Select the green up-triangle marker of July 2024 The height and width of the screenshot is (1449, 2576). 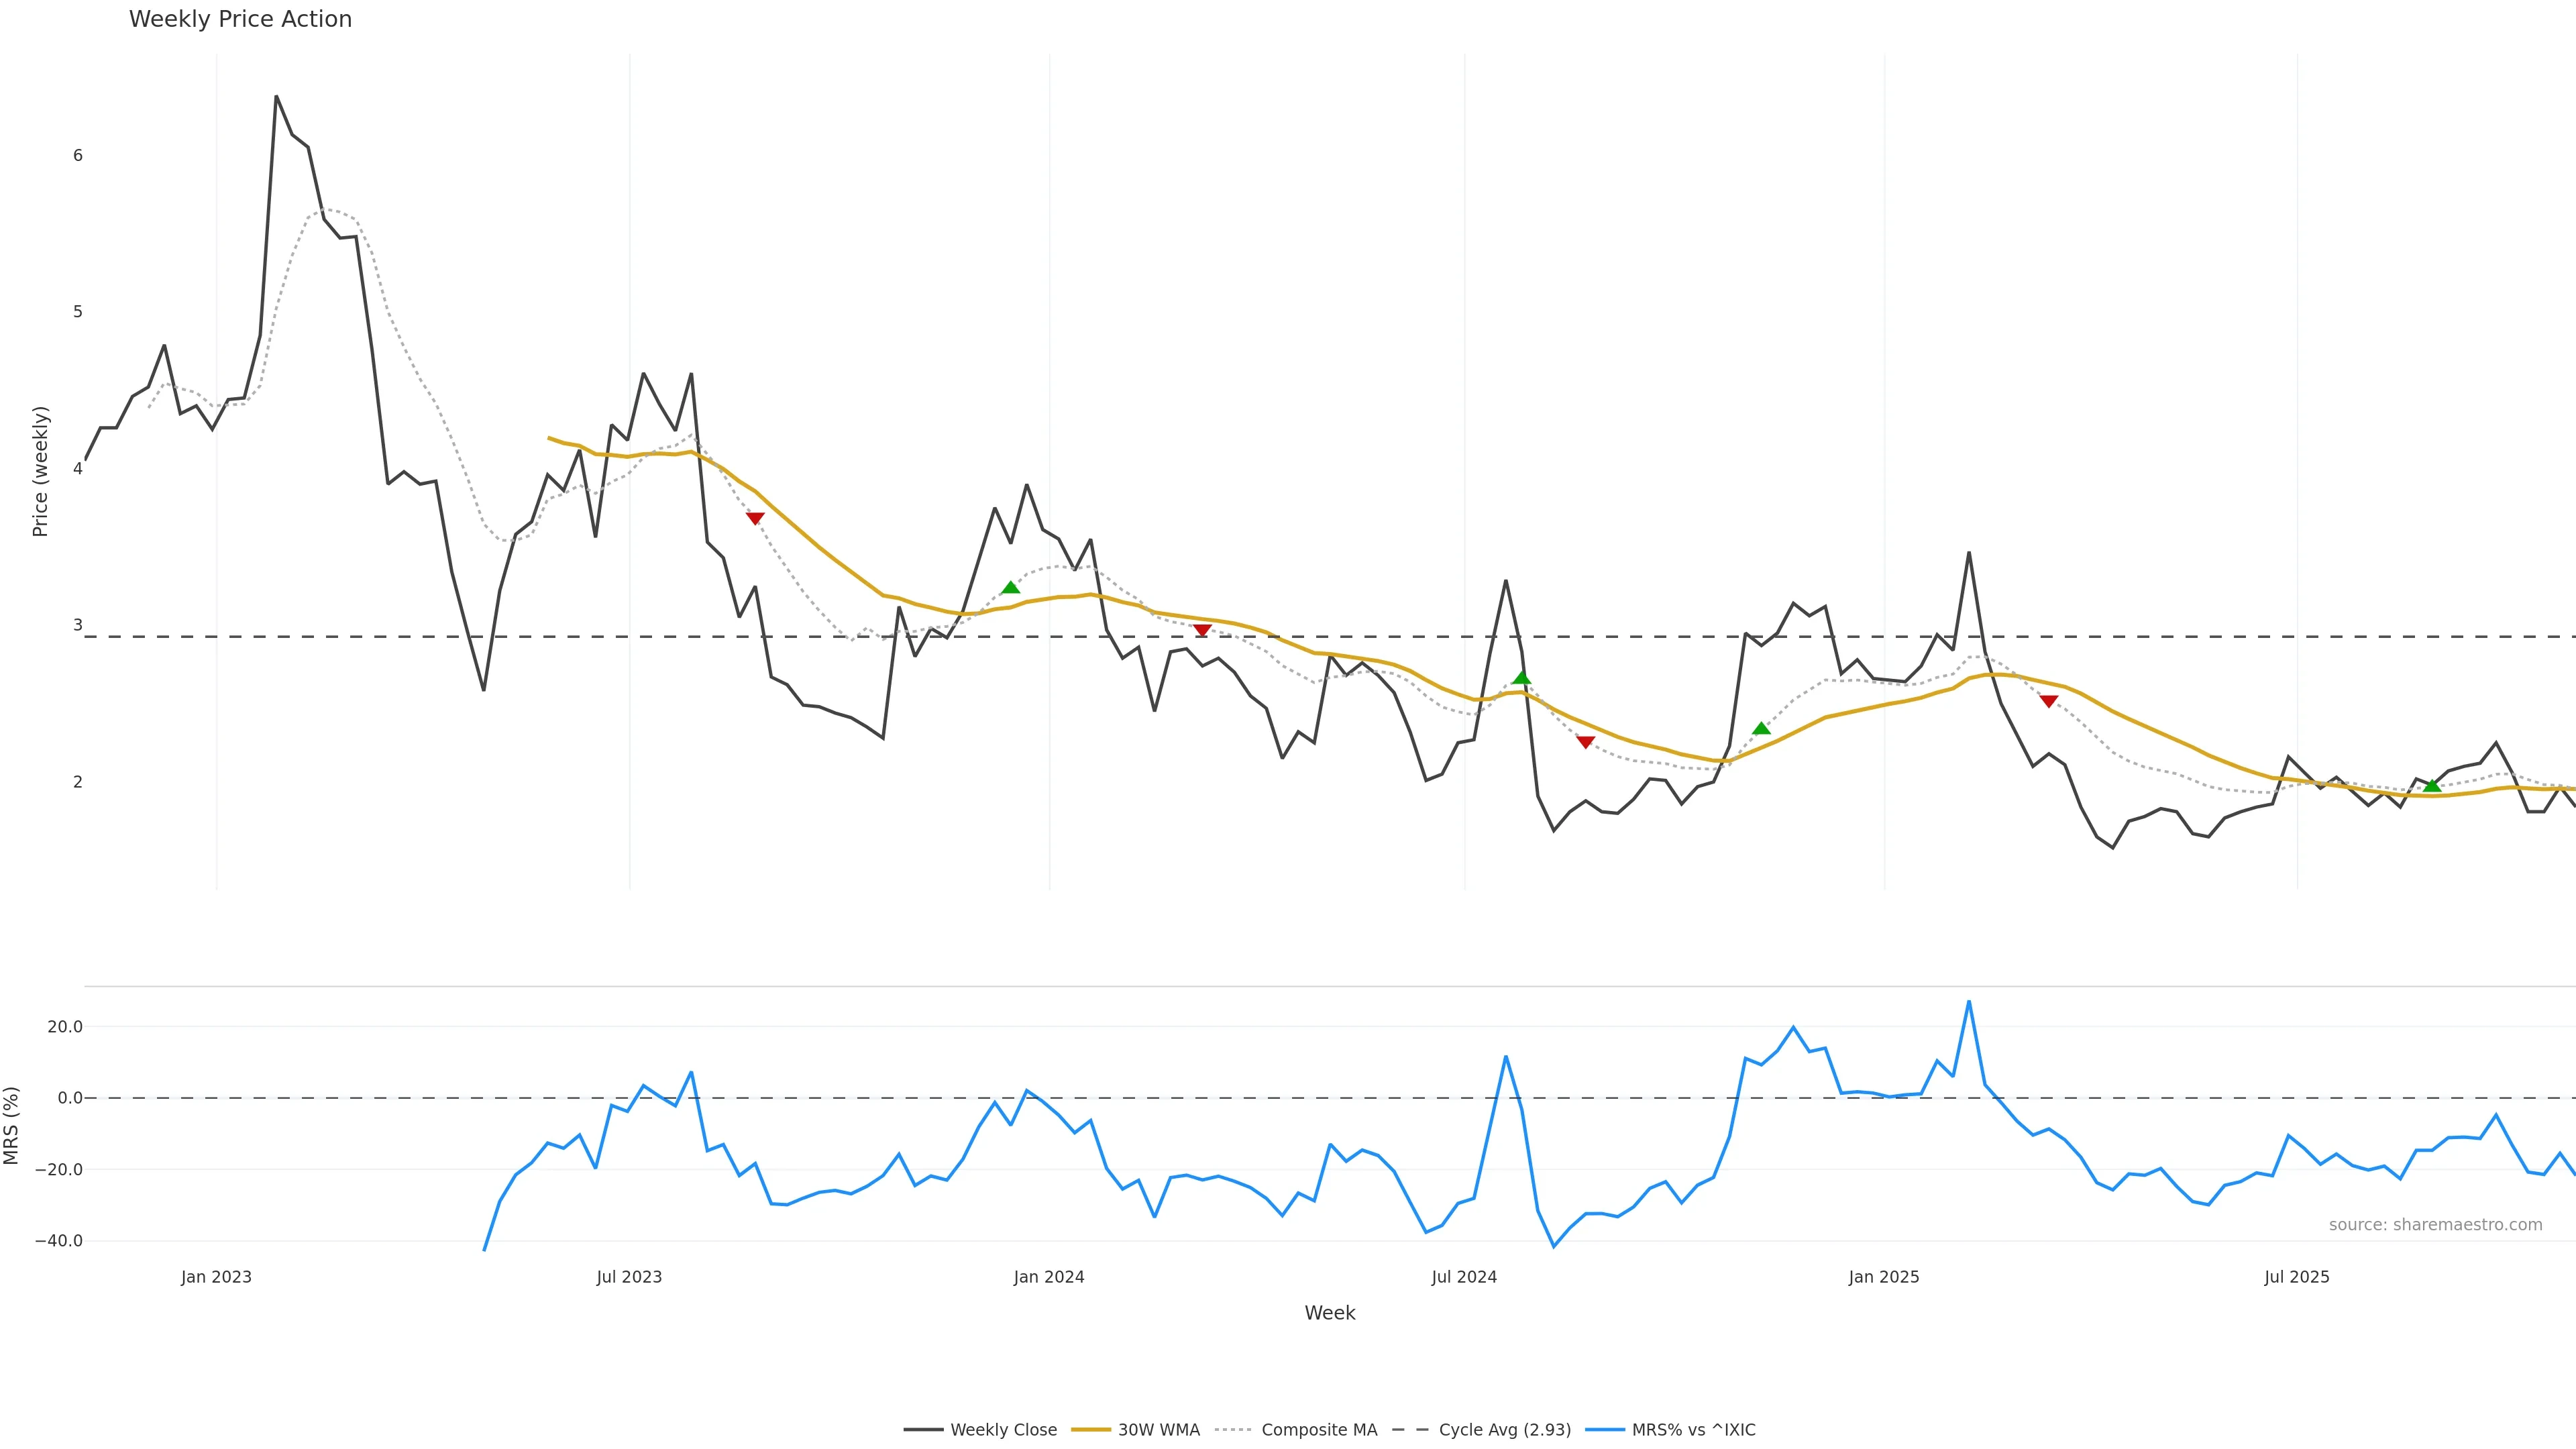click(1521, 678)
